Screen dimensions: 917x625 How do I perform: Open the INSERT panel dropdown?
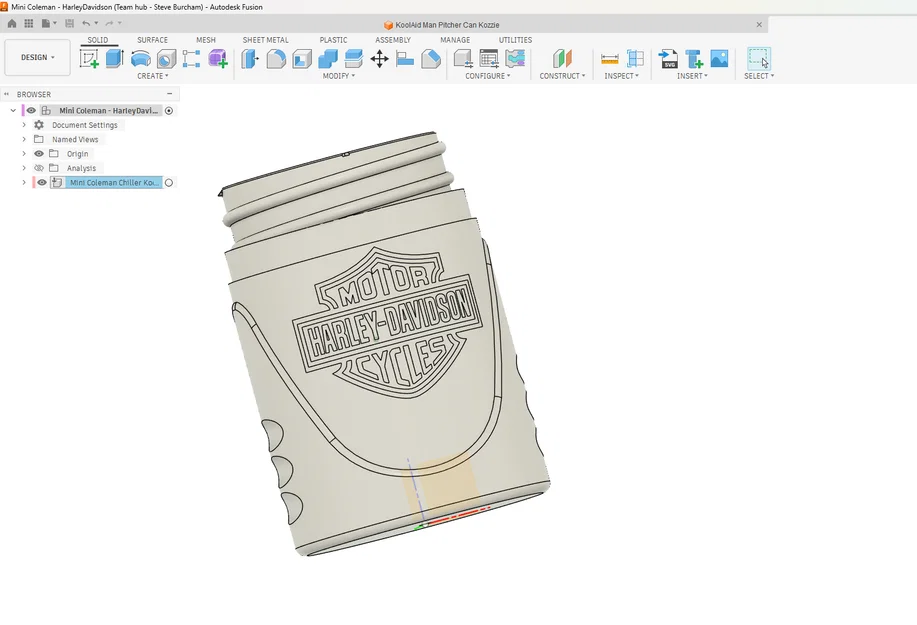click(692, 76)
